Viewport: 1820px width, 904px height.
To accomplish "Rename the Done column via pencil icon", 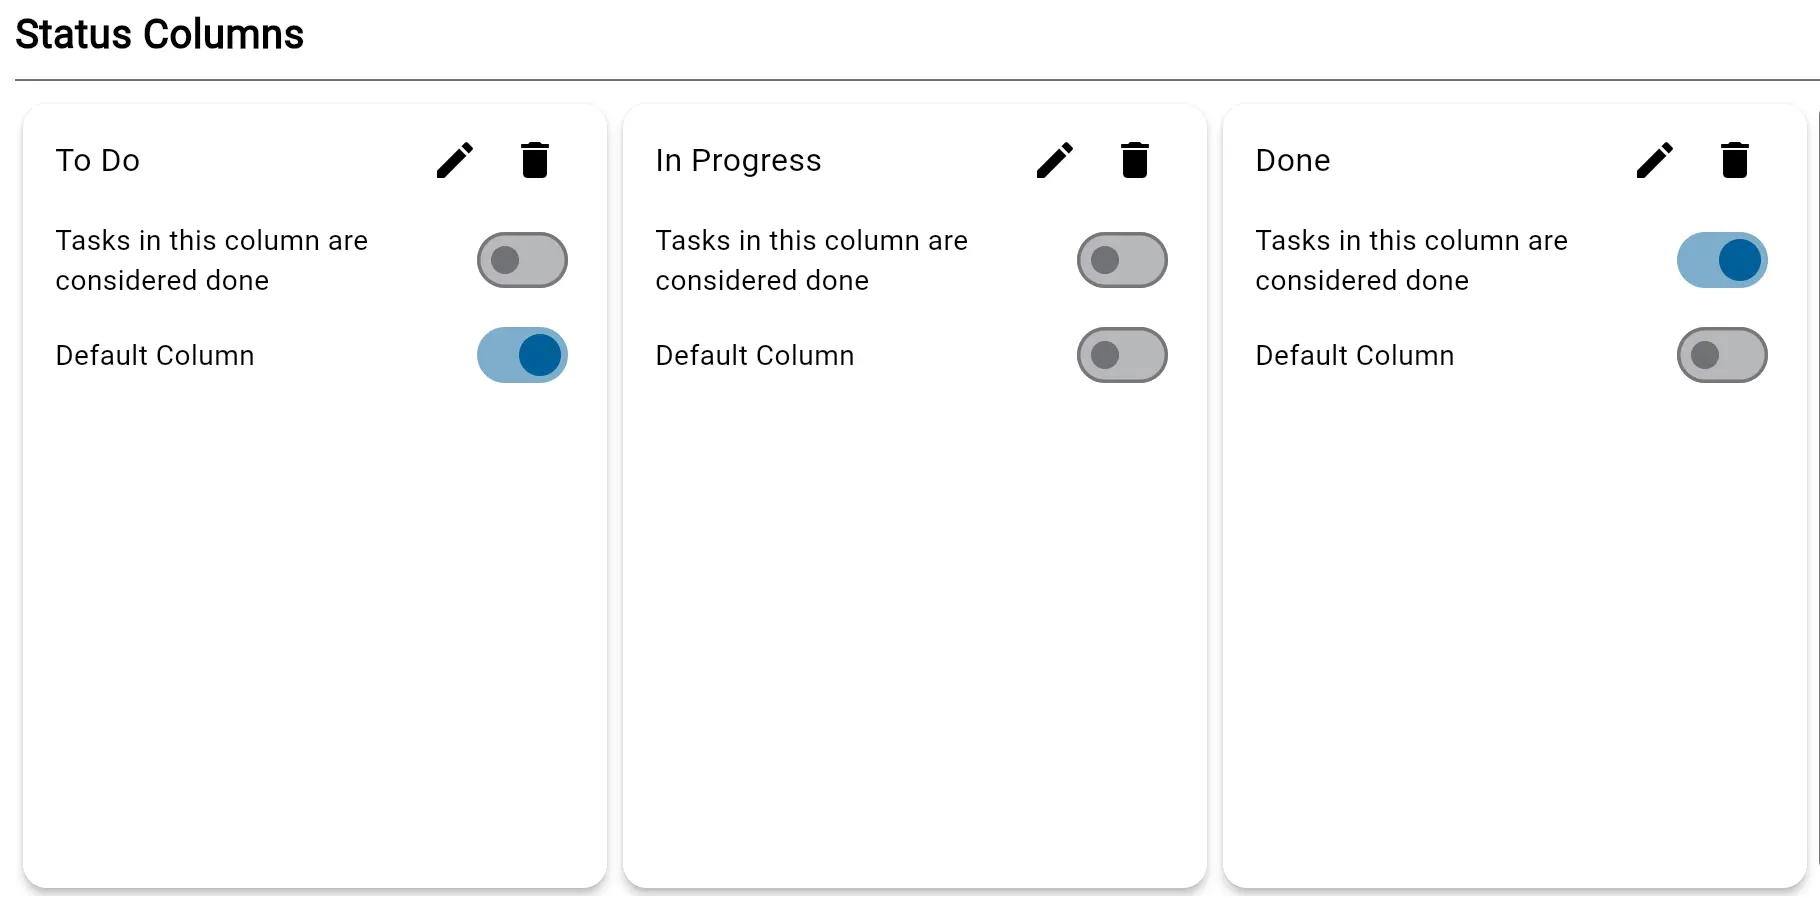I will pos(1655,160).
